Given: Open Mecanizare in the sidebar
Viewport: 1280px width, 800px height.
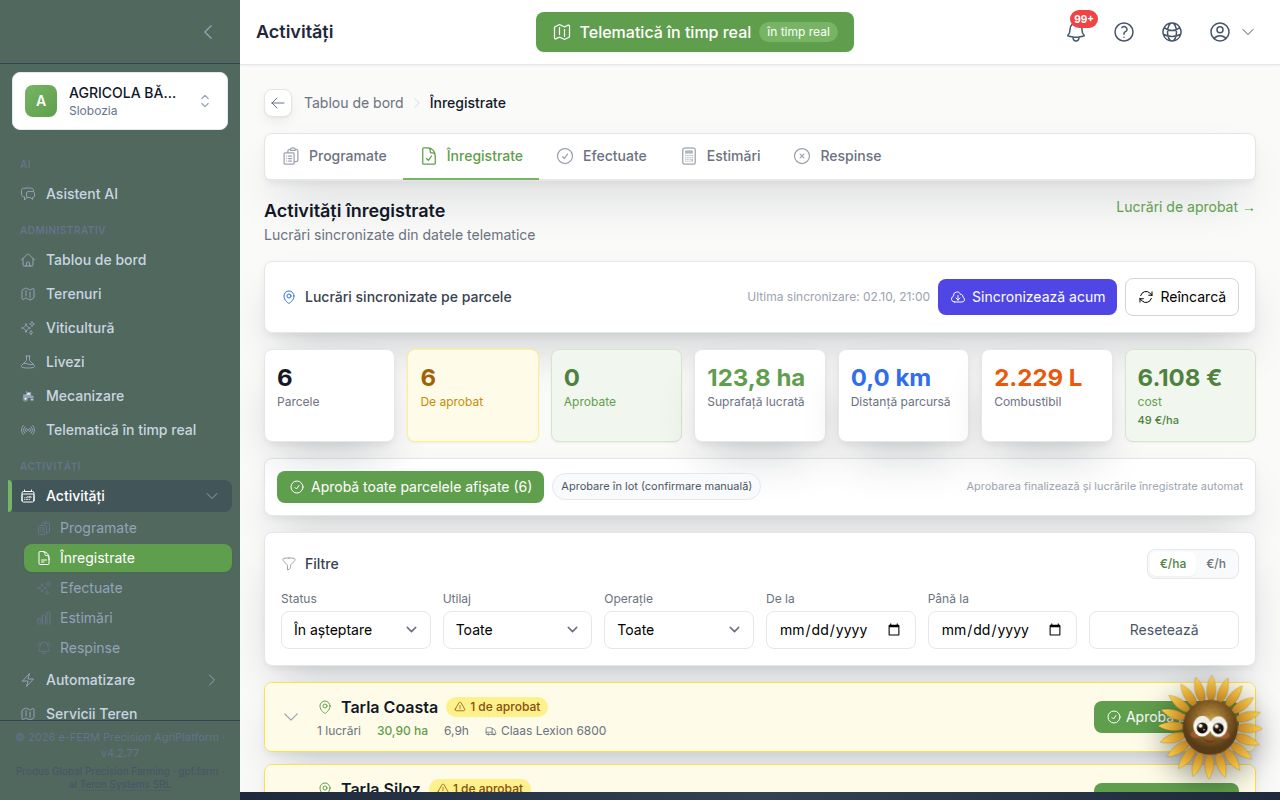Looking at the screenshot, I should pos(120,396).
